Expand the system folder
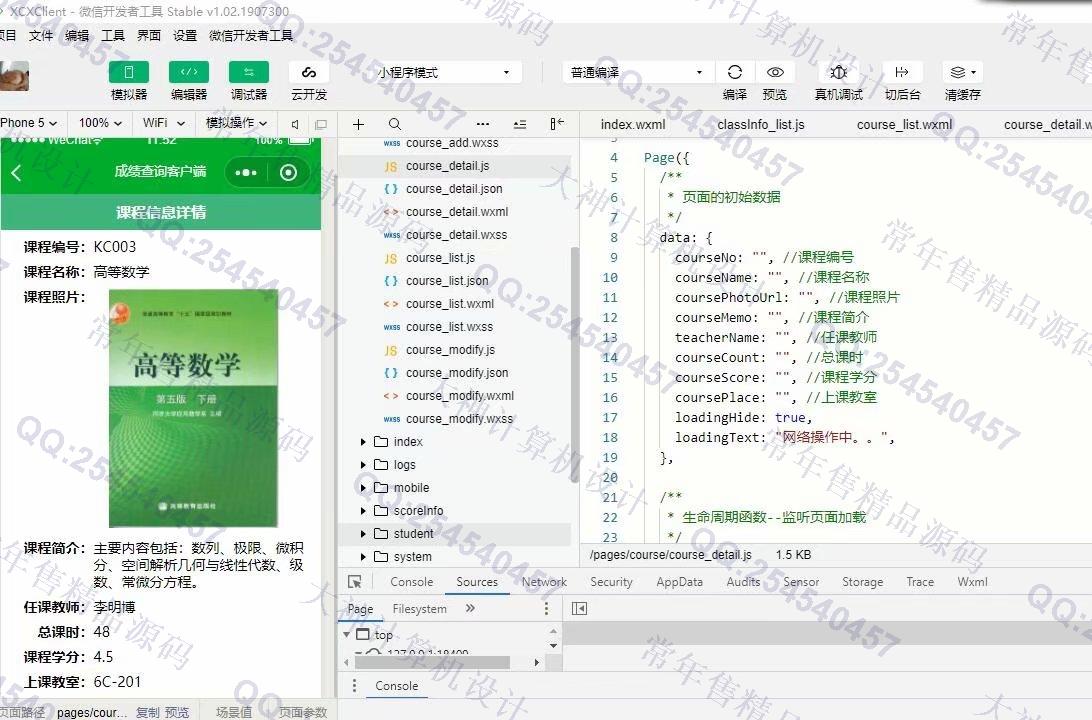 363,557
